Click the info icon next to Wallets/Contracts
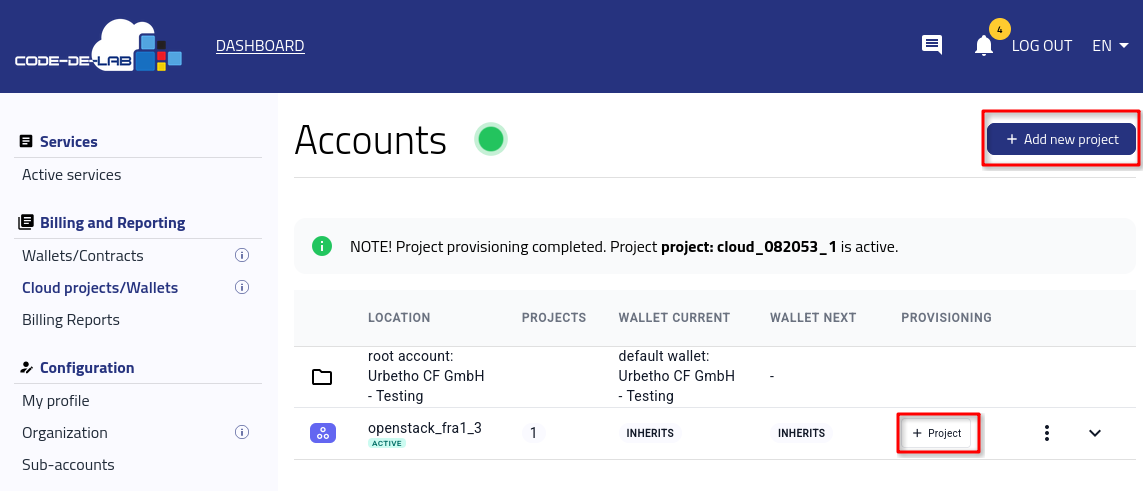 (x=242, y=255)
